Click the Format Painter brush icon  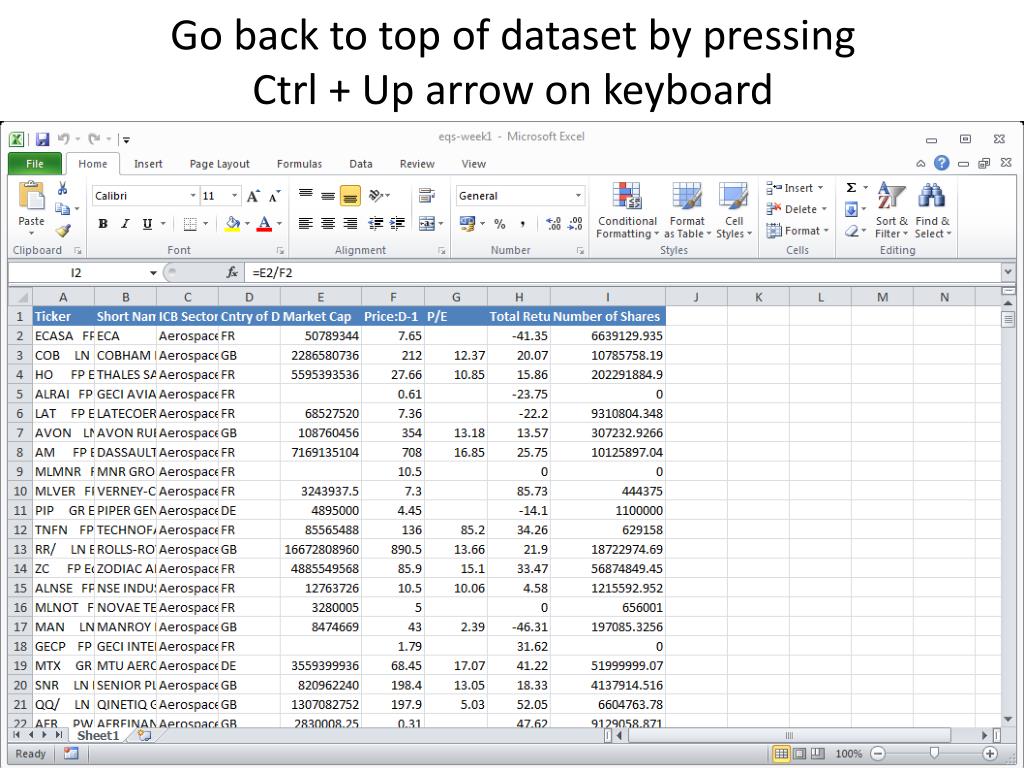63,230
